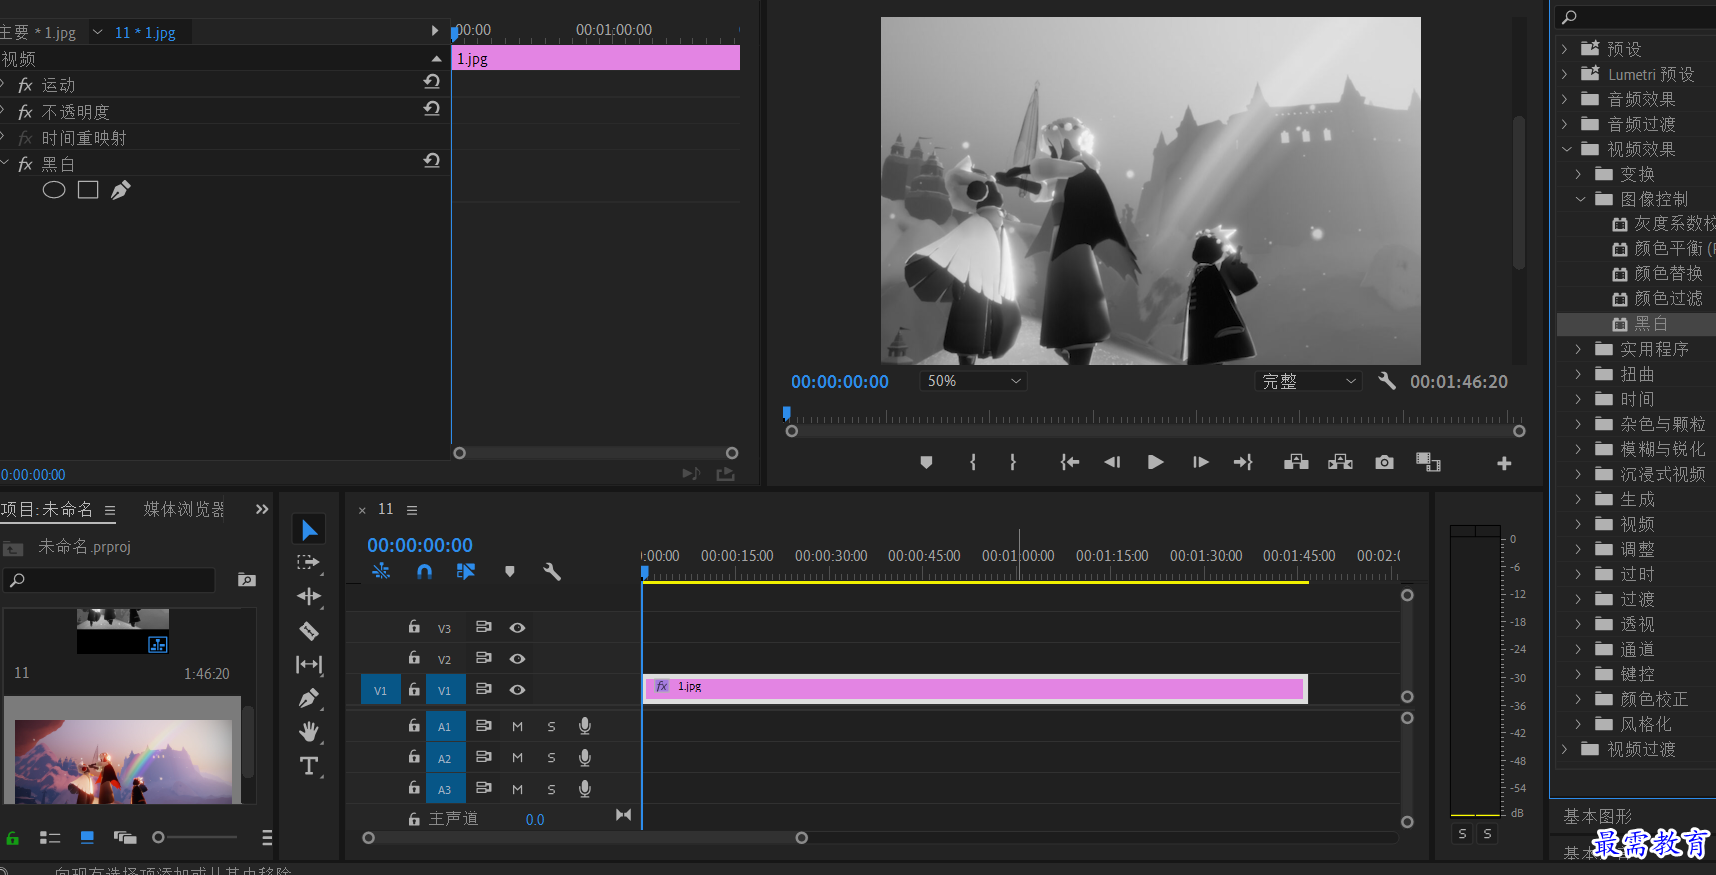
Task: Expand the 模糊与锐化 folder
Action: (x=1579, y=449)
